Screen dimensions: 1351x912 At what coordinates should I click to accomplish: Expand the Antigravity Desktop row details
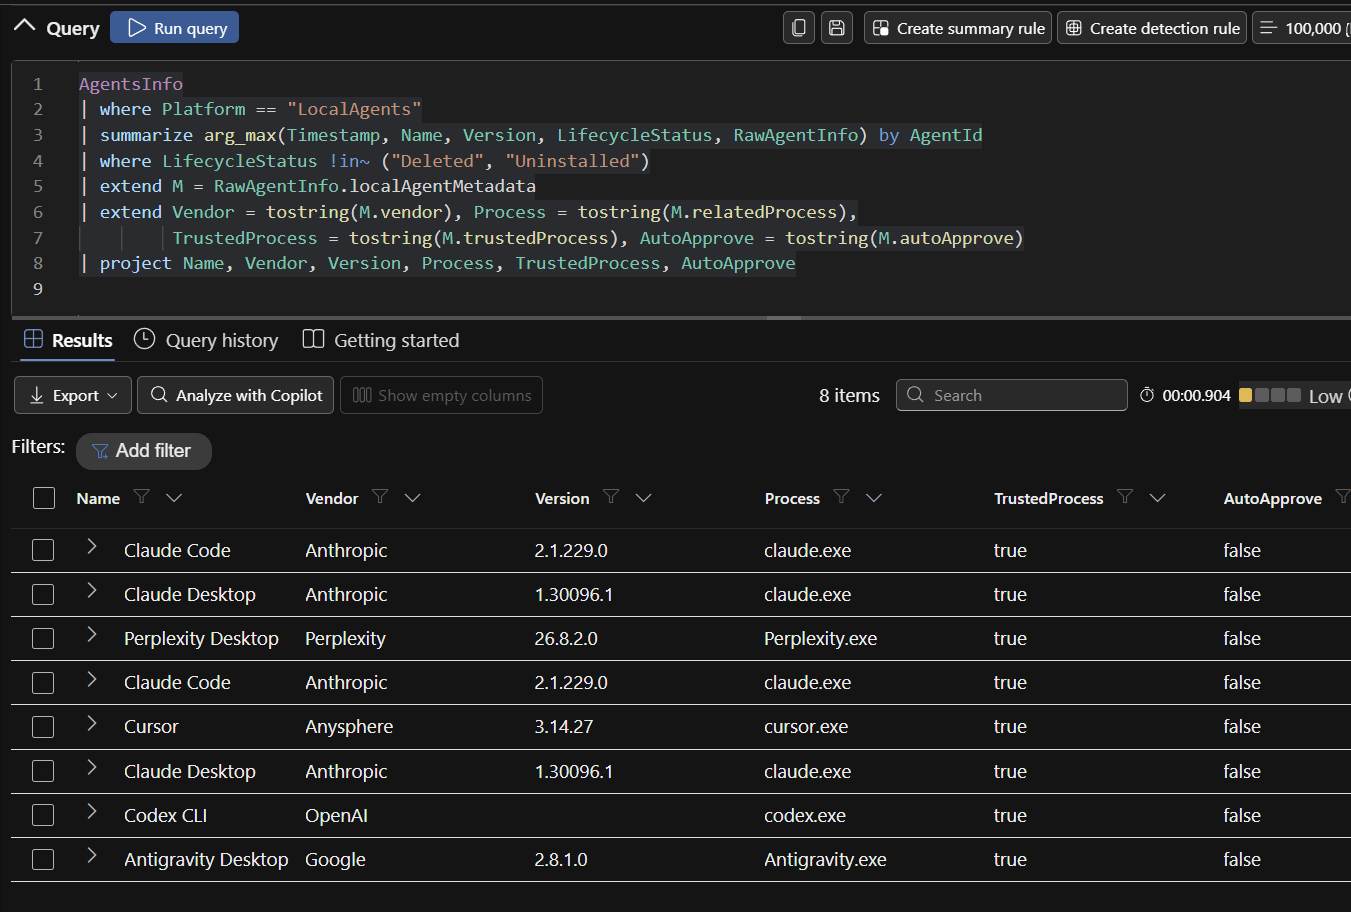point(92,855)
